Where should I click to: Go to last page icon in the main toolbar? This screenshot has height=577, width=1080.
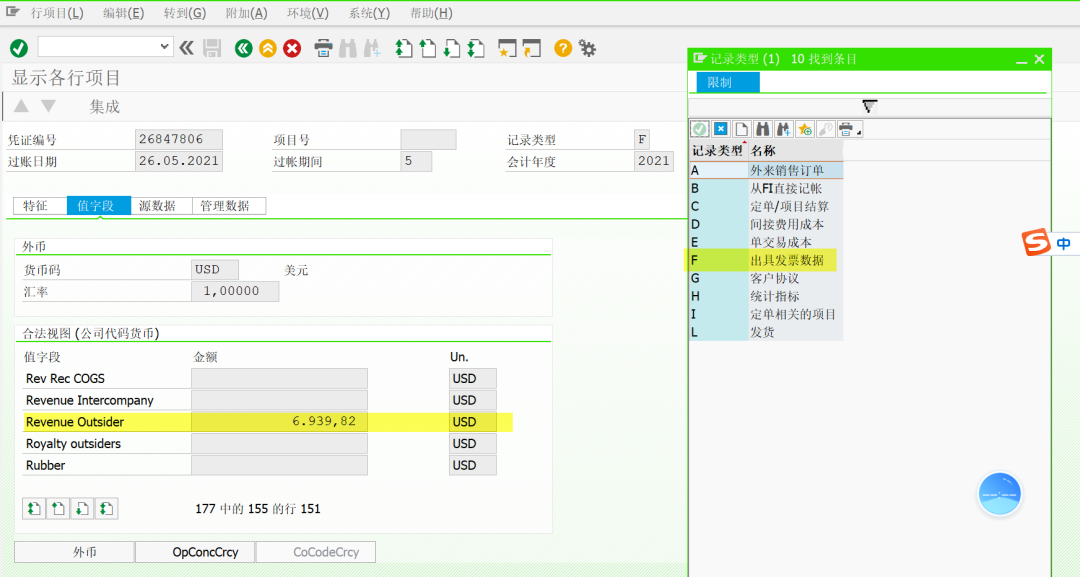click(x=476, y=48)
